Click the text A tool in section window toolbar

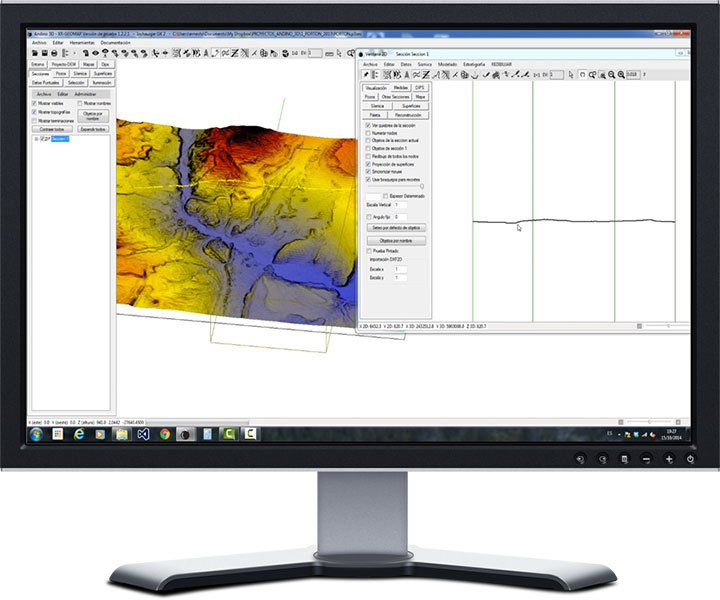pyautogui.click(x=407, y=75)
